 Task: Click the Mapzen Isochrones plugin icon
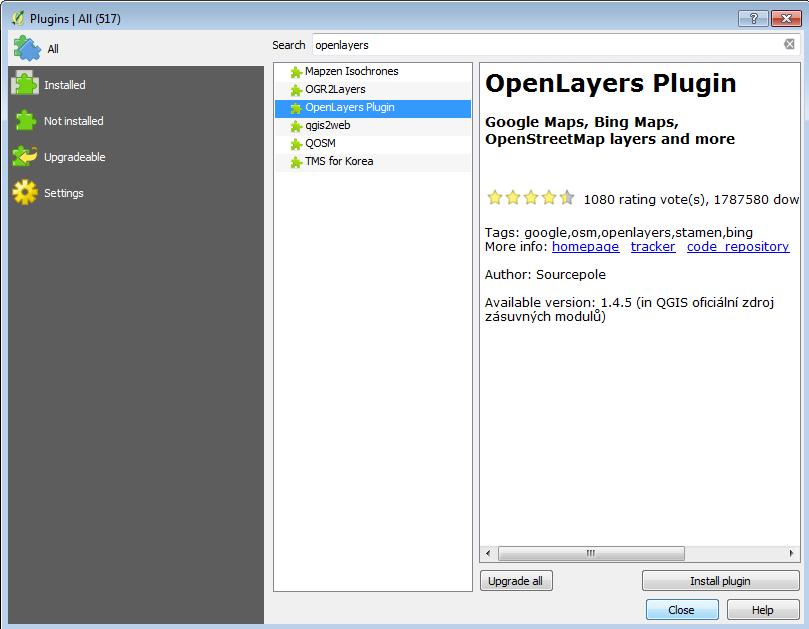[x=296, y=72]
